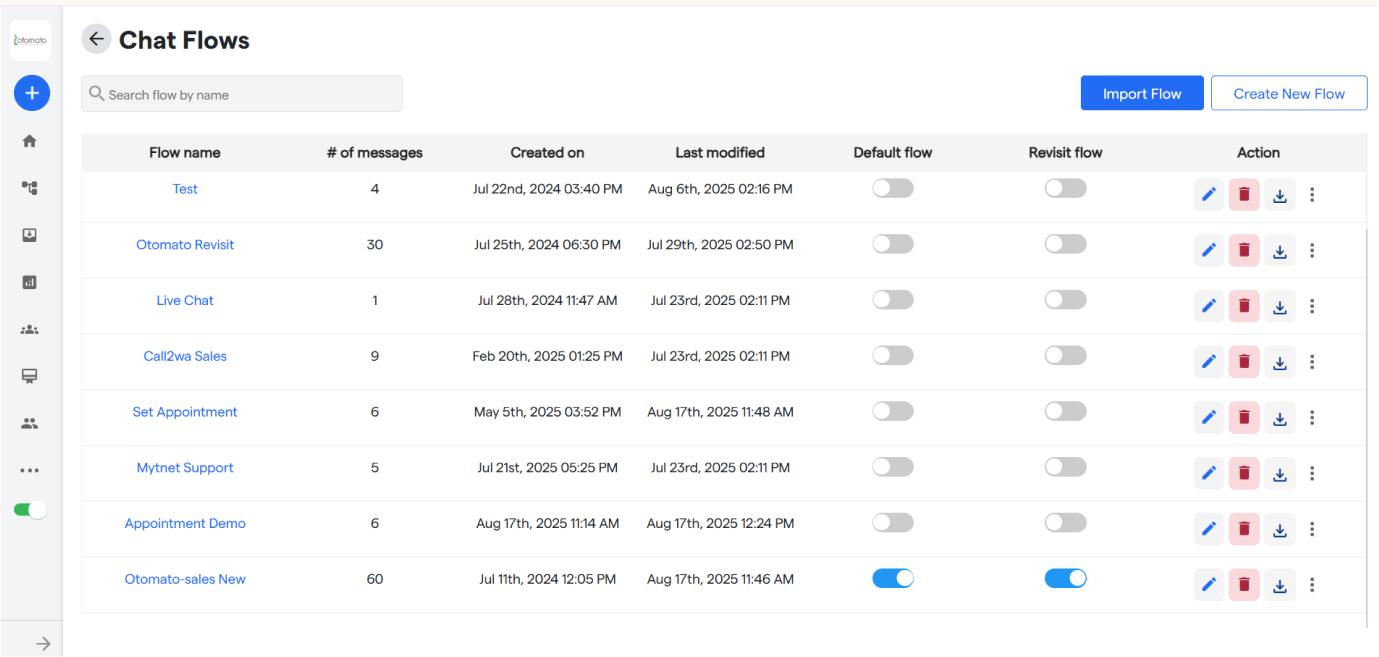Image resolution: width=1379 pixels, height=657 pixels.
Task: Download the Appointment Demo flow
Action: [x=1279, y=530]
